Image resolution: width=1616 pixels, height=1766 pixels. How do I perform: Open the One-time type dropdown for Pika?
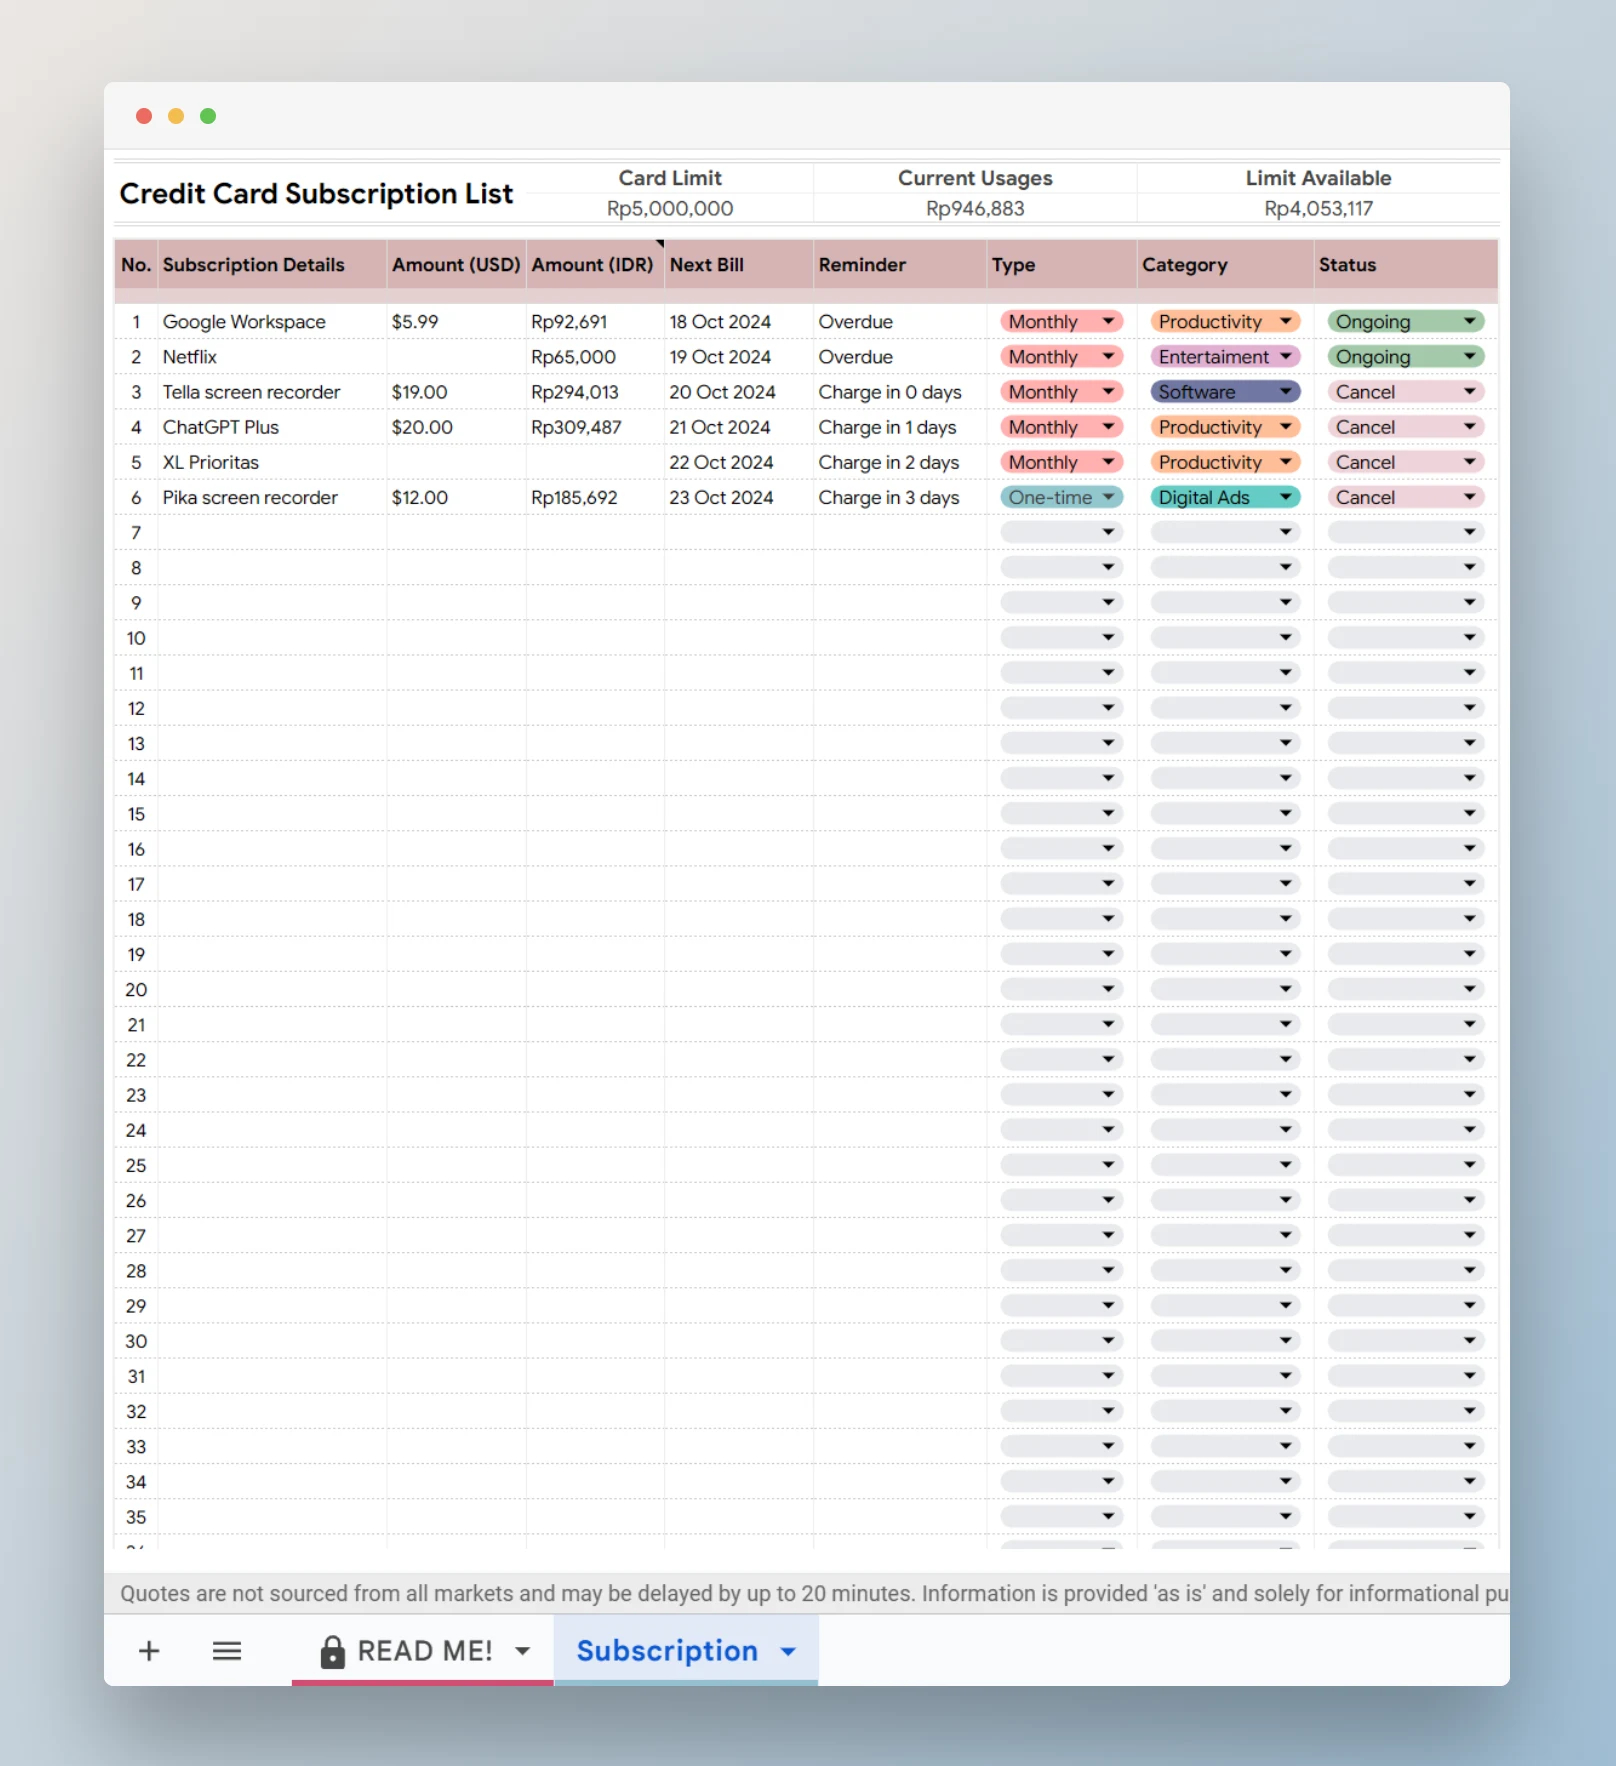(1061, 497)
